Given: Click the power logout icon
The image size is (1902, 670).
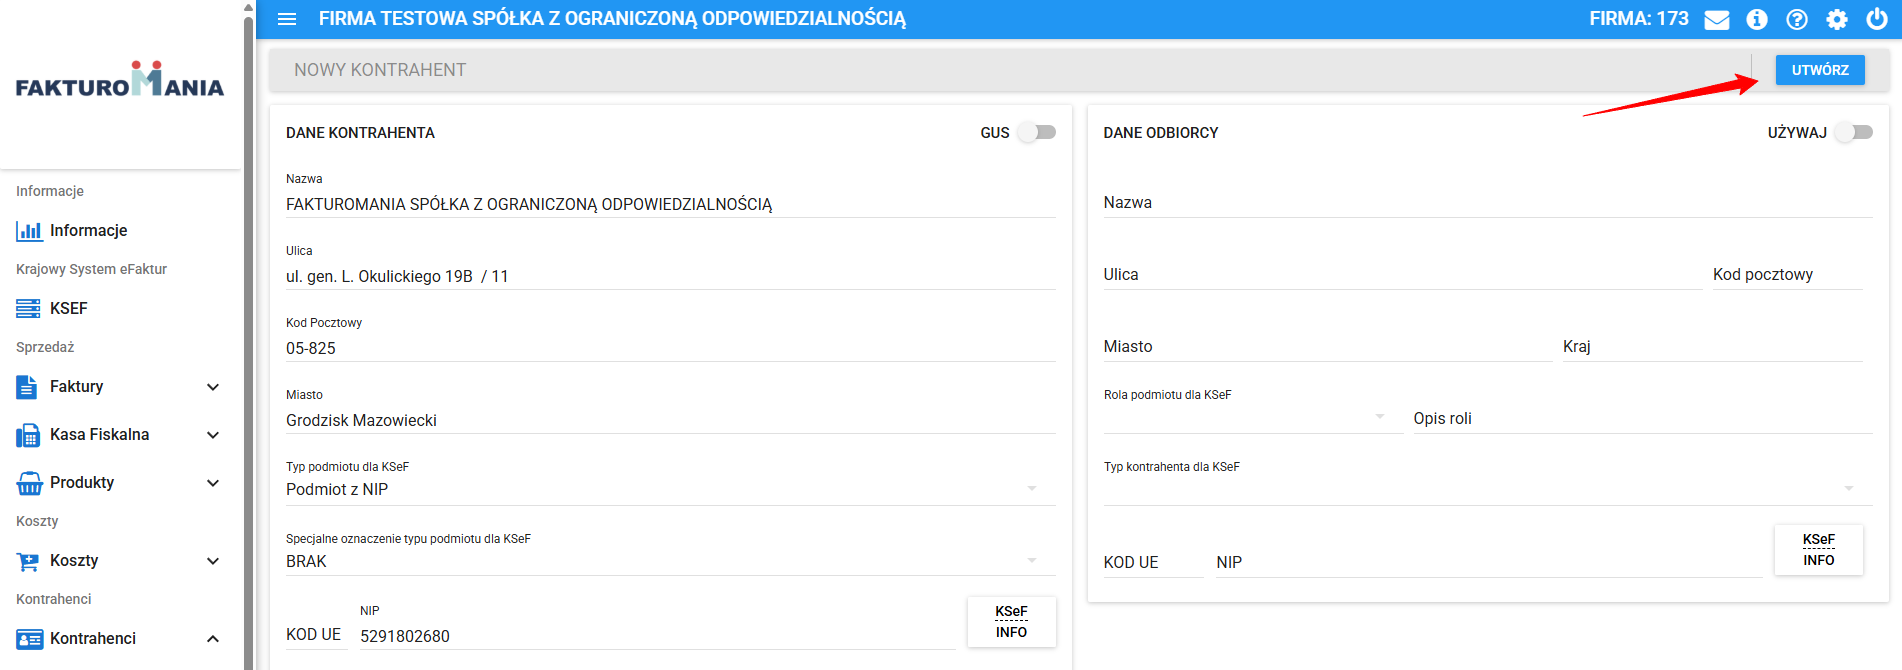Looking at the screenshot, I should coord(1877,19).
